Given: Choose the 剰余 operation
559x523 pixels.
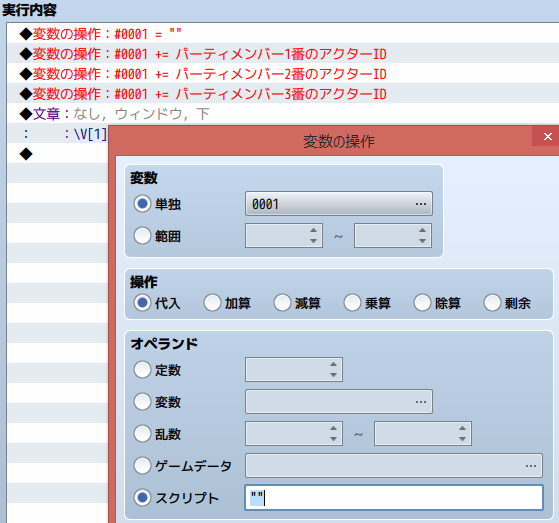Looking at the screenshot, I should click(492, 303).
